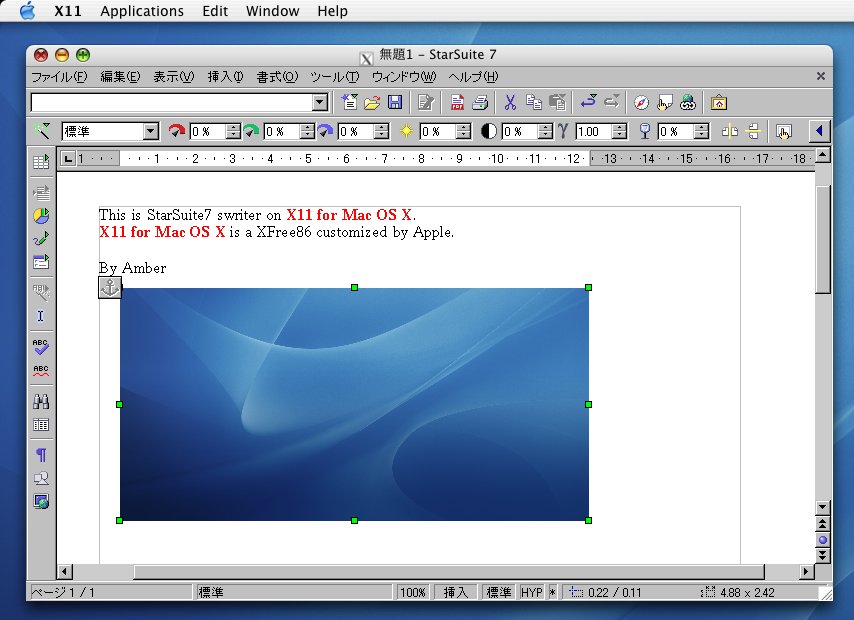Open the graphics mode '標準' dropdown
The width and height of the screenshot is (854, 620).
click(151, 131)
